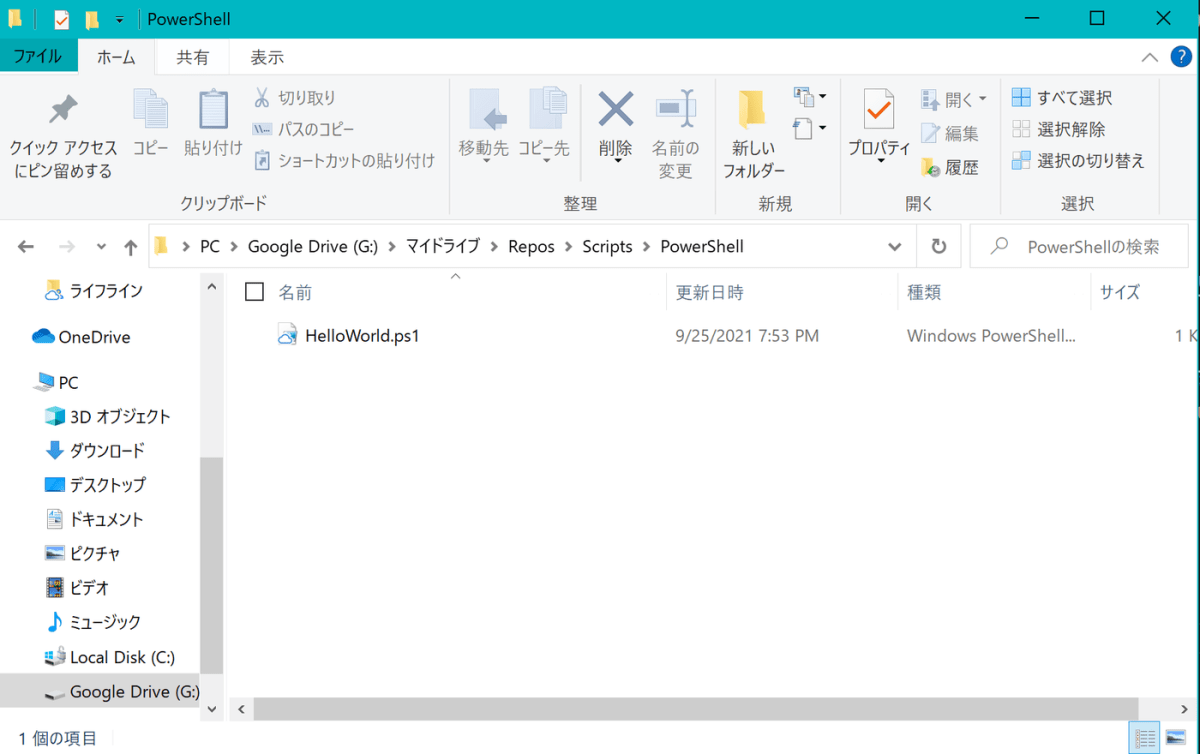Open the Move to (移動先) menu

(x=484, y=125)
